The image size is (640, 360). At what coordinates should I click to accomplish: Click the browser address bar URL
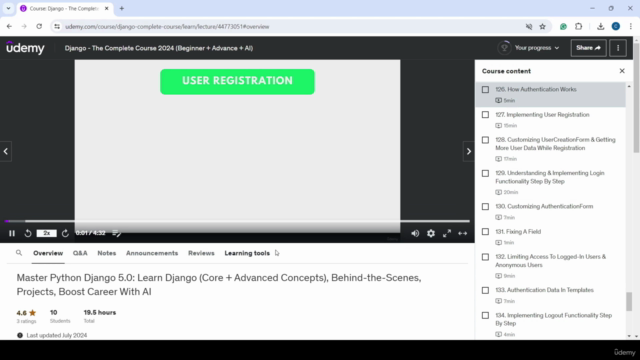[167, 27]
